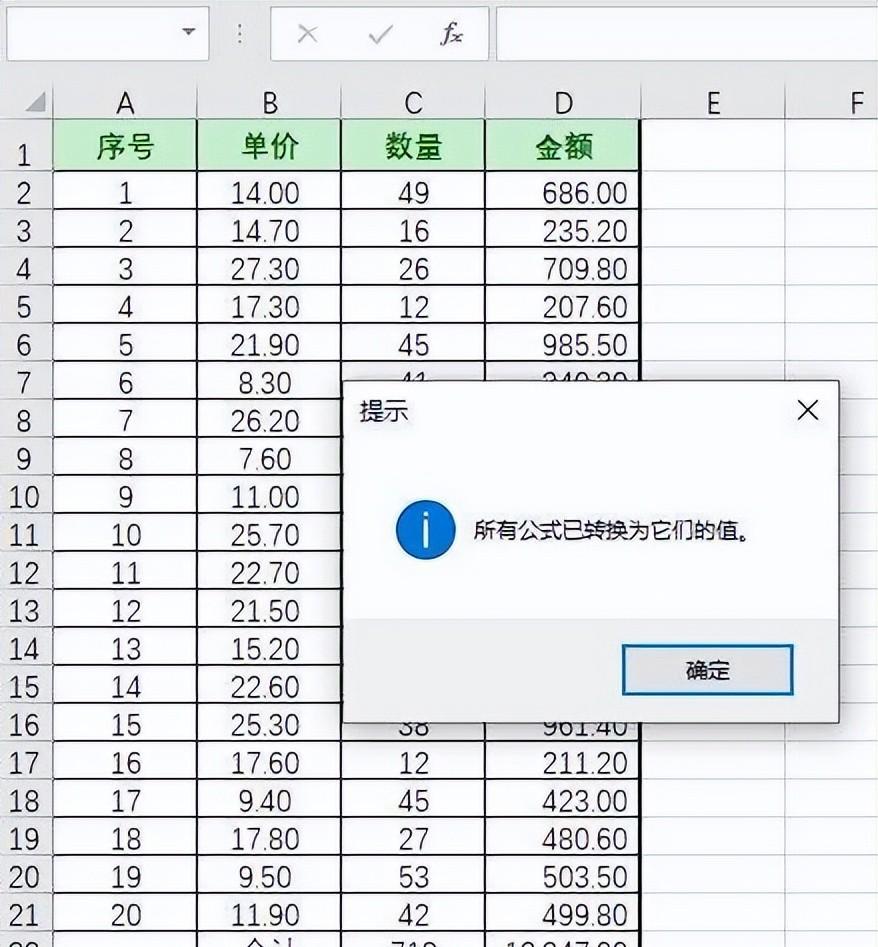Select column B header
Viewport: 878px width, 947px height.
click(x=269, y=103)
